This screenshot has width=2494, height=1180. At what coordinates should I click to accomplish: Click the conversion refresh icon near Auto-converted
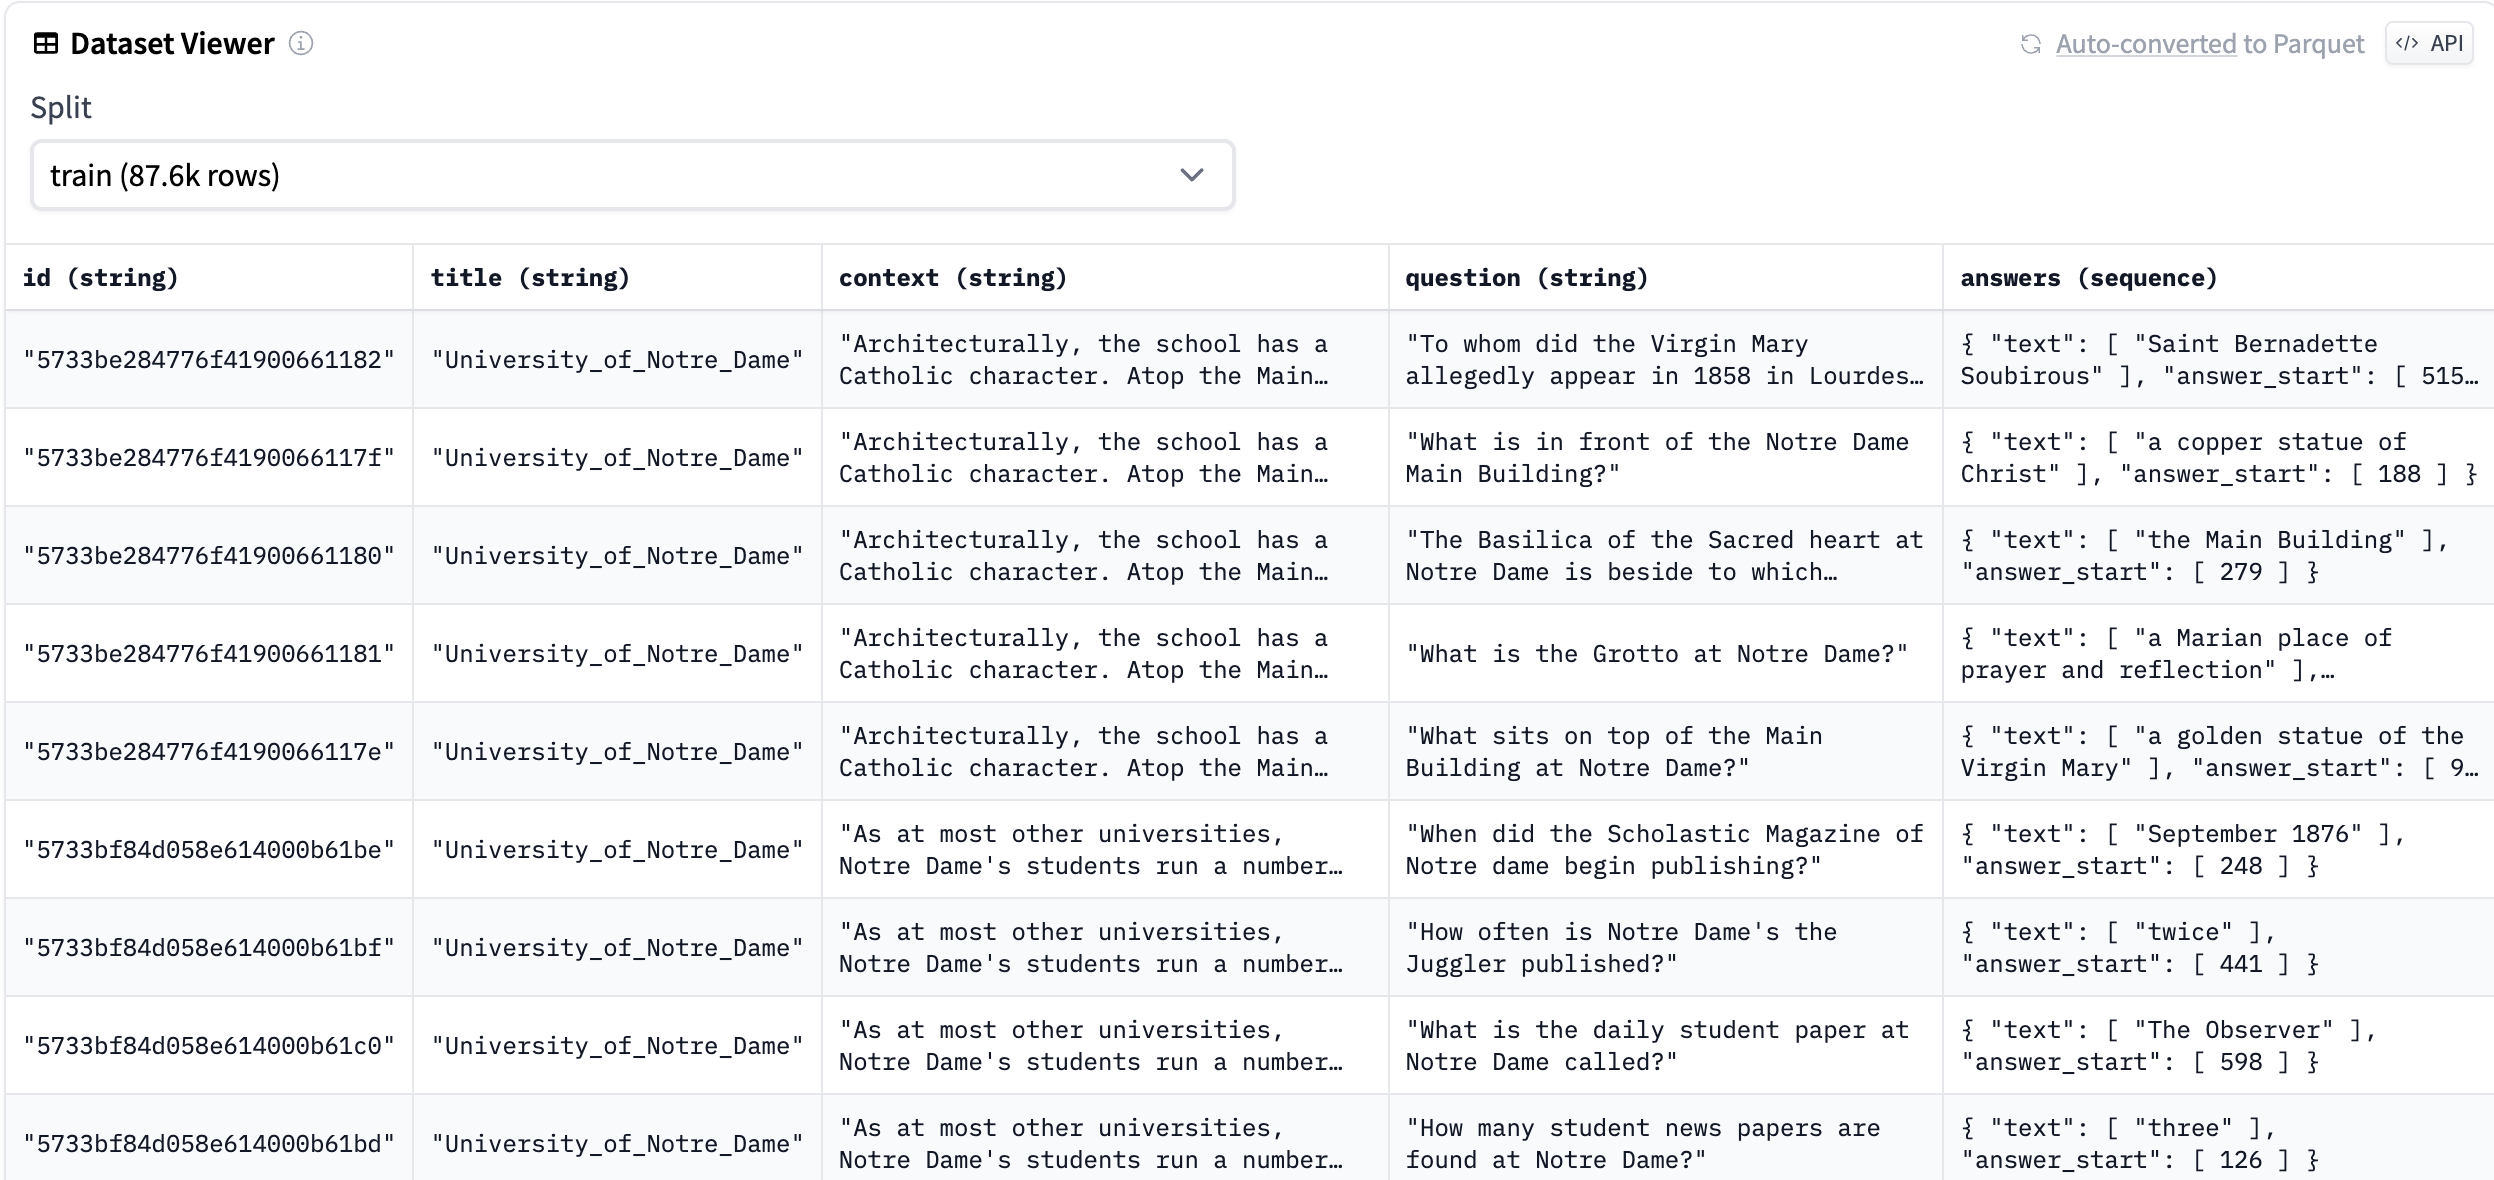click(x=2030, y=44)
